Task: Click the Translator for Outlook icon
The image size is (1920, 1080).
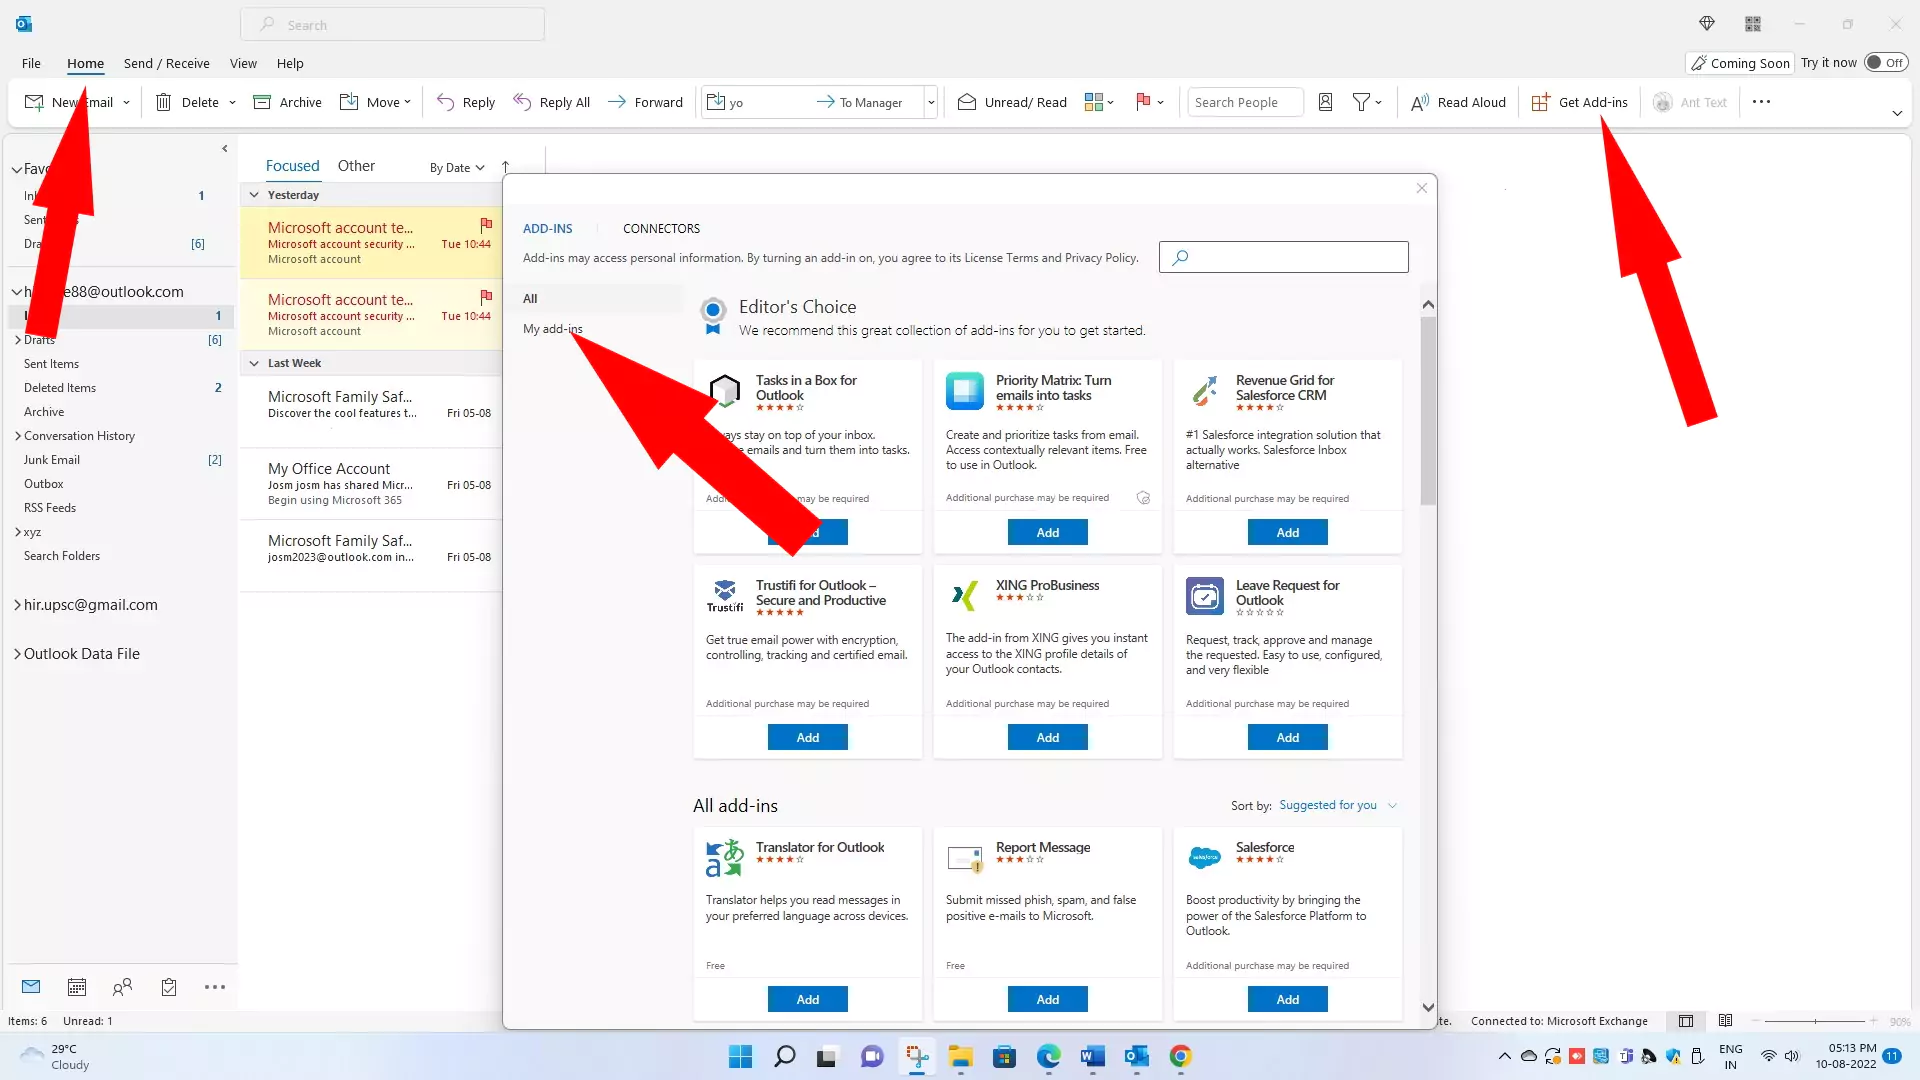Action: [725, 858]
